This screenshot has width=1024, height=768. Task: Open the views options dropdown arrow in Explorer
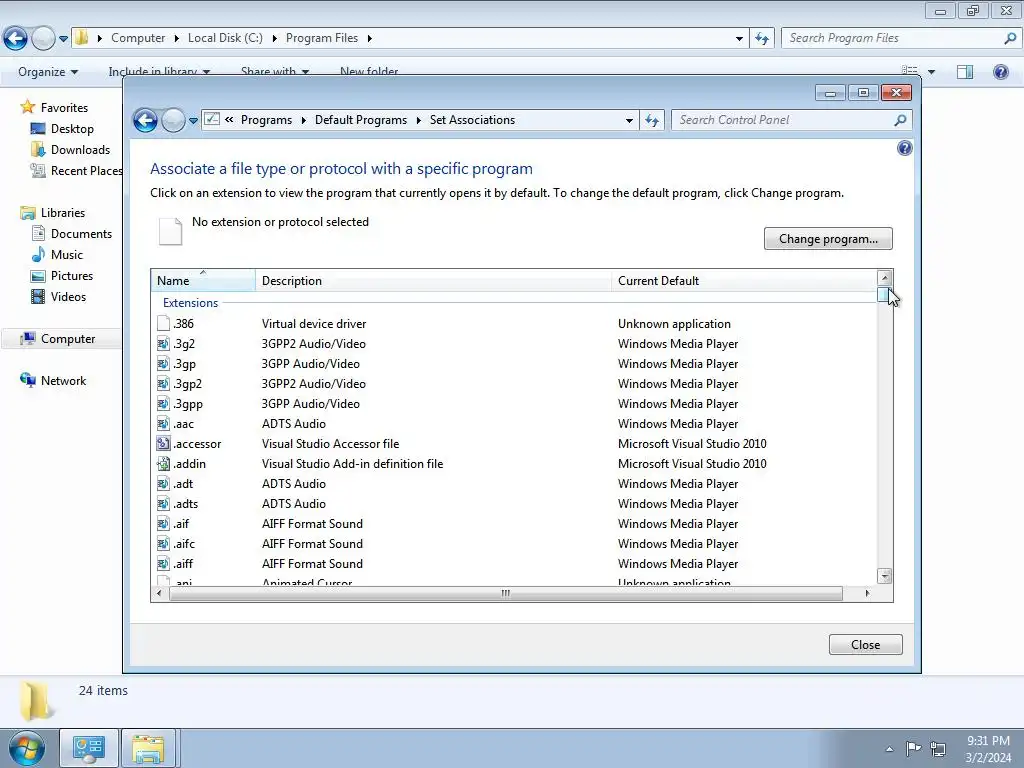[x=931, y=72]
